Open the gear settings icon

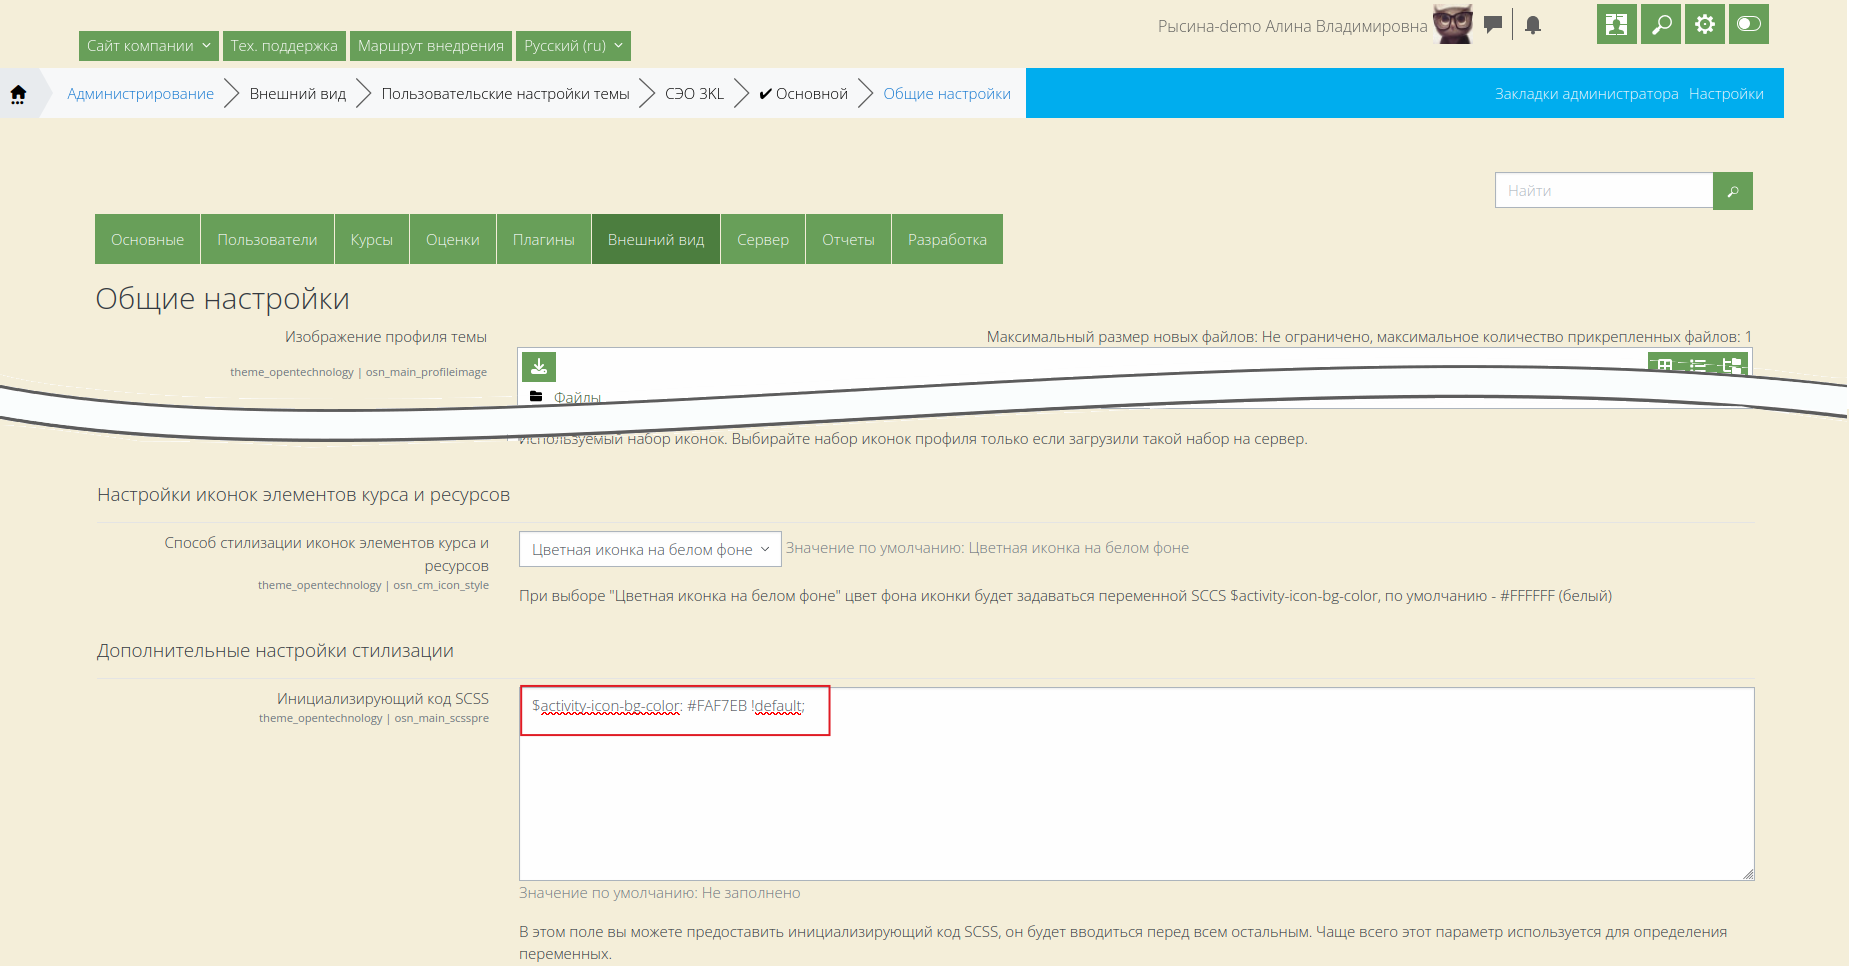[1705, 24]
